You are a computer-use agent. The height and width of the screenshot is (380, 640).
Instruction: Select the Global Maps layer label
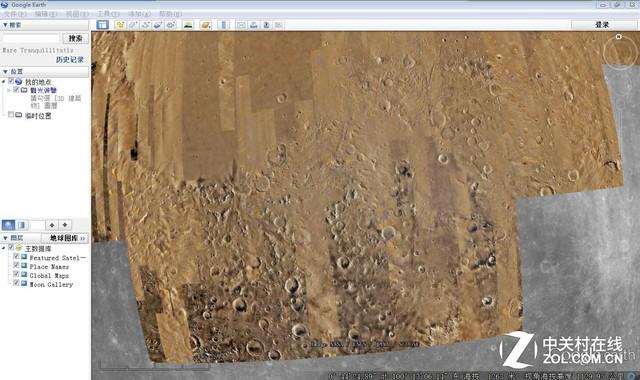tap(49, 276)
